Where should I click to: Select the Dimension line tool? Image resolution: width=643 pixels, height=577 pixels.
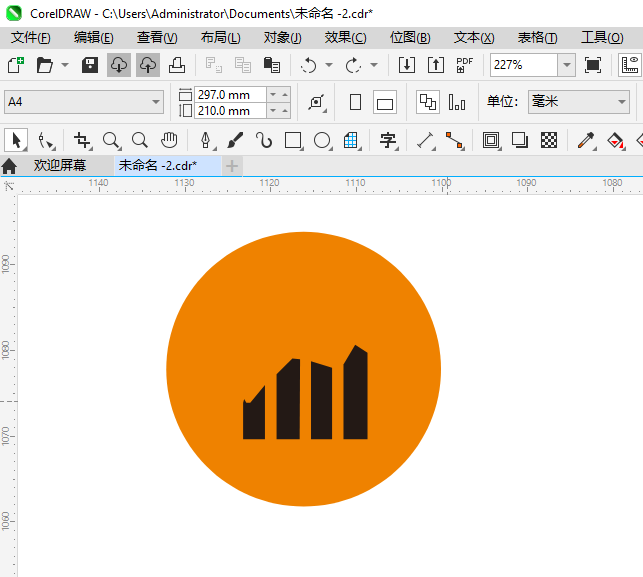tap(426, 140)
